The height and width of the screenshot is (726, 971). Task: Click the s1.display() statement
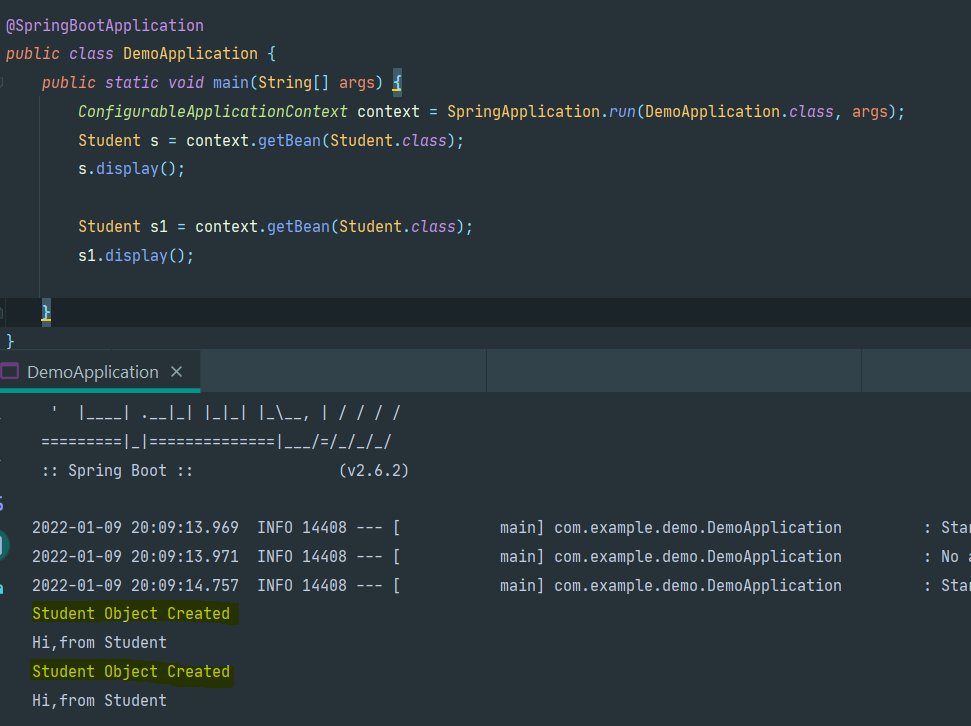coord(136,256)
